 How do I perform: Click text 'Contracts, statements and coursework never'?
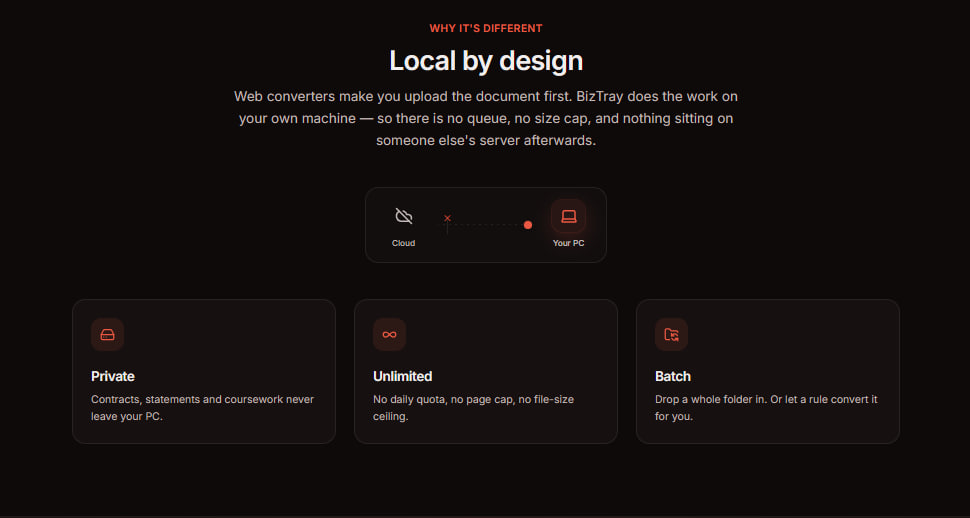pyautogui.click(x=202, y=399)
